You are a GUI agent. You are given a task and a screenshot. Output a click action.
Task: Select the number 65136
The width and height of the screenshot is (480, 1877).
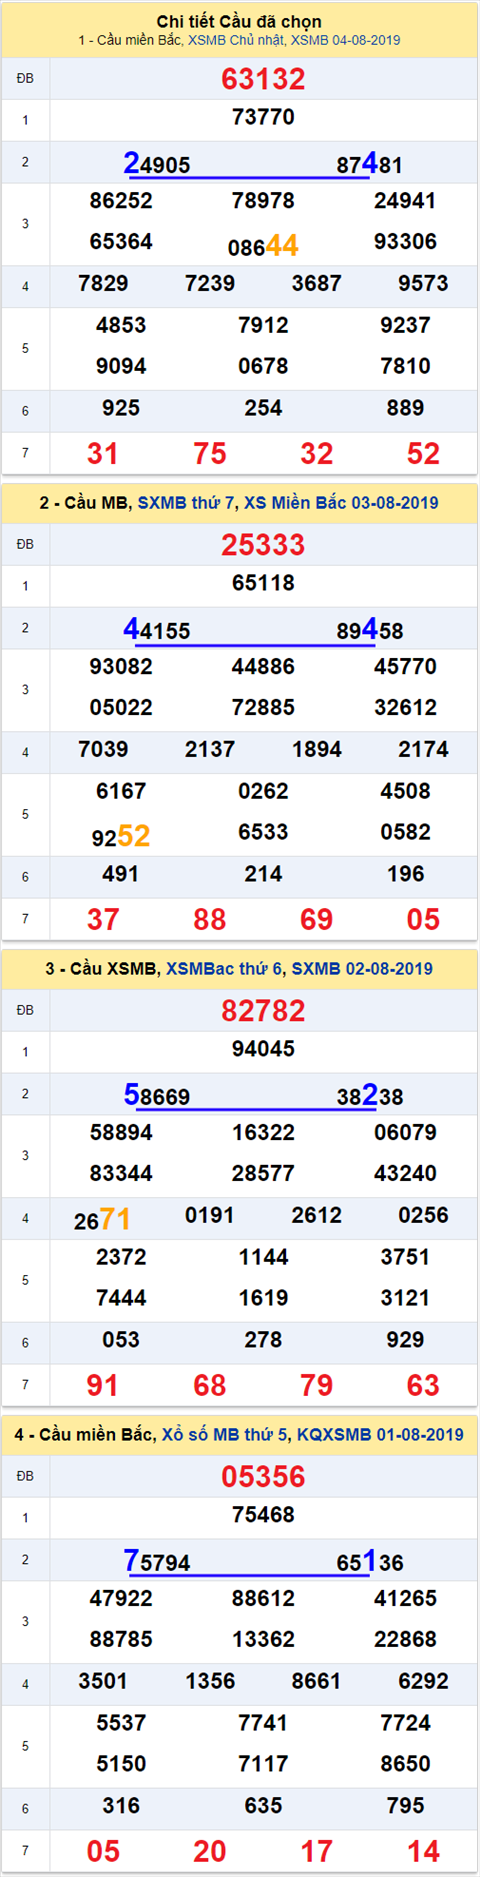pos(370,1561)
